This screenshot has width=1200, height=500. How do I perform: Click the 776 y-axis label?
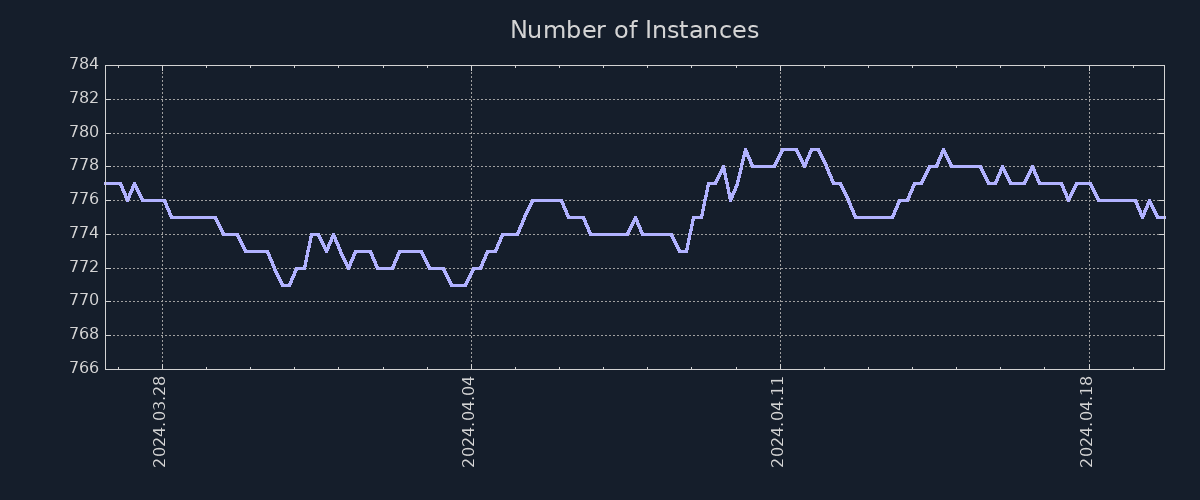point(84,200)
